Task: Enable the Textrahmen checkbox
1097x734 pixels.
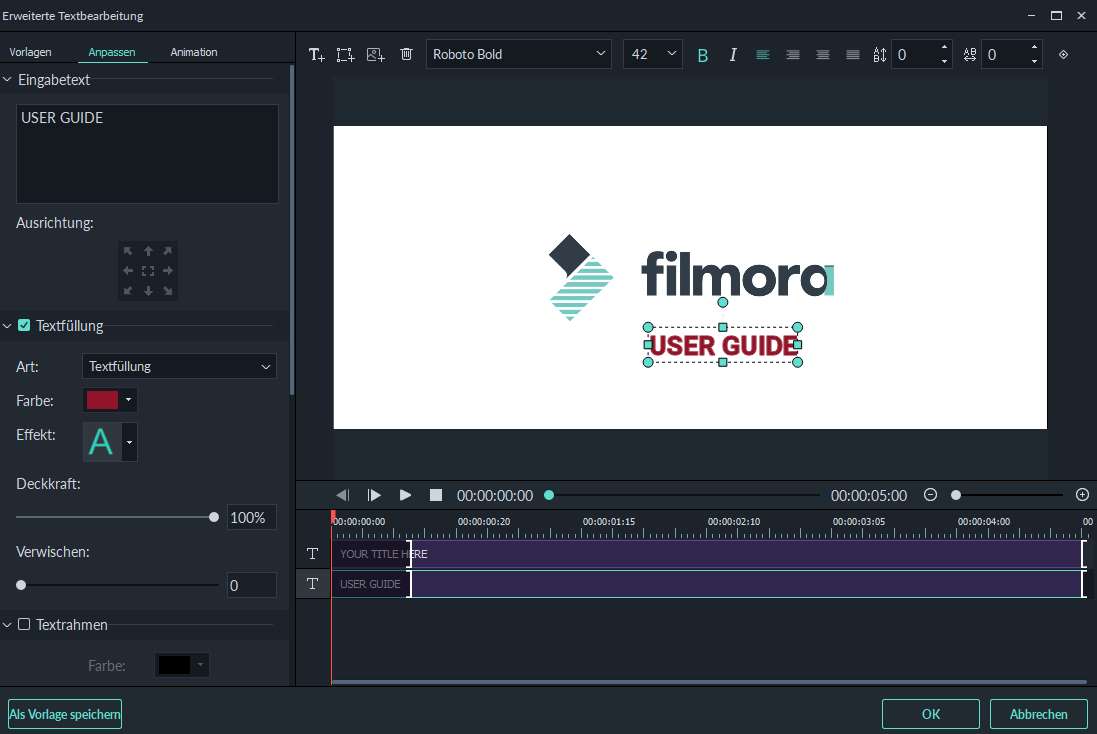Action: (24, 624)
